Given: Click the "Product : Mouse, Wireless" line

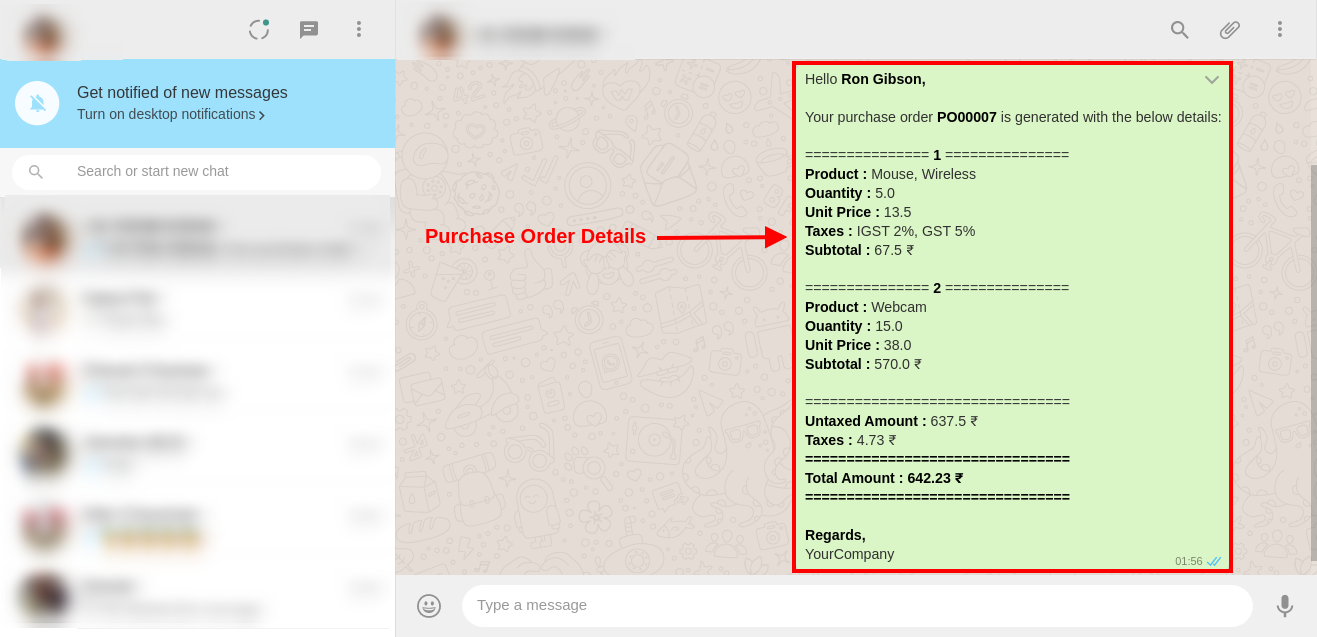Looking at the screenshot, I should pos(890,174).
